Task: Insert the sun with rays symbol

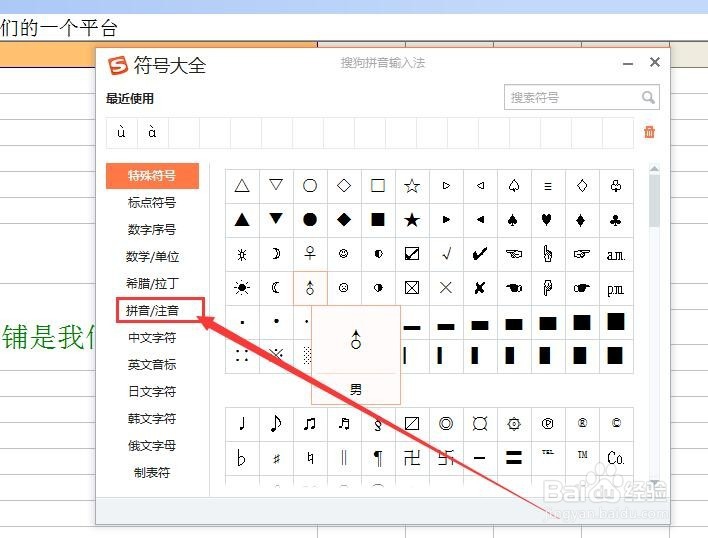Action: pyautogui.click(x=242, y=288)
